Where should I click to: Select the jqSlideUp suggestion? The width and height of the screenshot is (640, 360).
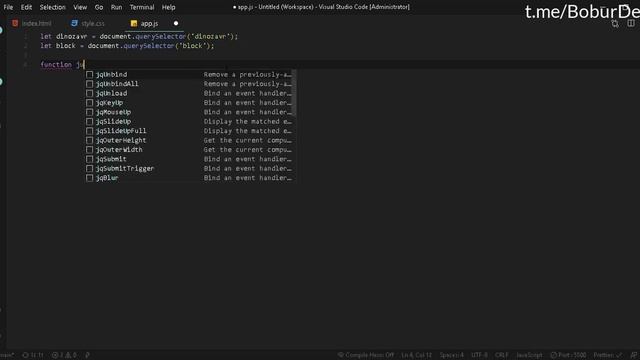(190, 122)
